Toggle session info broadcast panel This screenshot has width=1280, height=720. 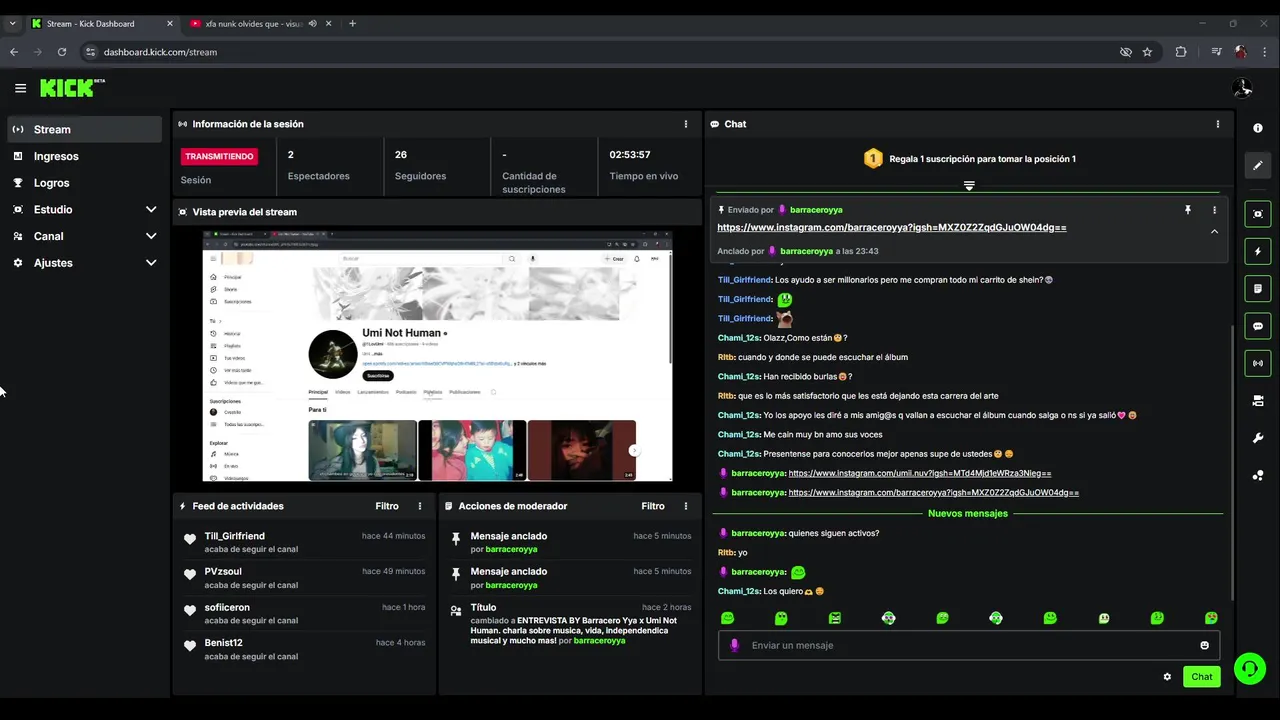[1258, 363]
